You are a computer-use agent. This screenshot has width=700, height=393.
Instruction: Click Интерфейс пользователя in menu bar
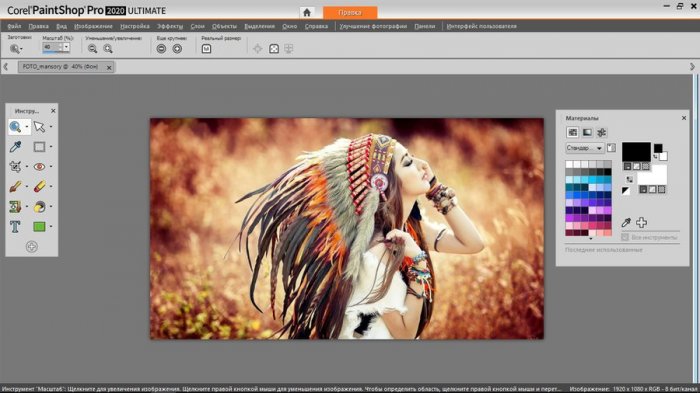[481, 26]
